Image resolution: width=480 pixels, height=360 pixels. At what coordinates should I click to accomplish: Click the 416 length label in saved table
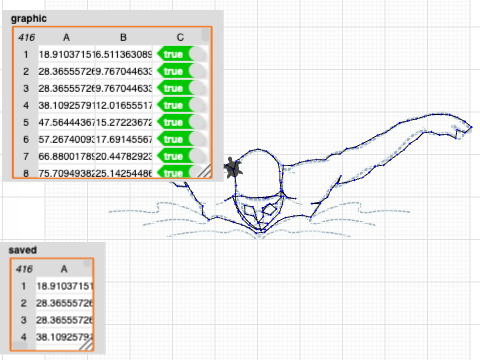pos(24,269)
